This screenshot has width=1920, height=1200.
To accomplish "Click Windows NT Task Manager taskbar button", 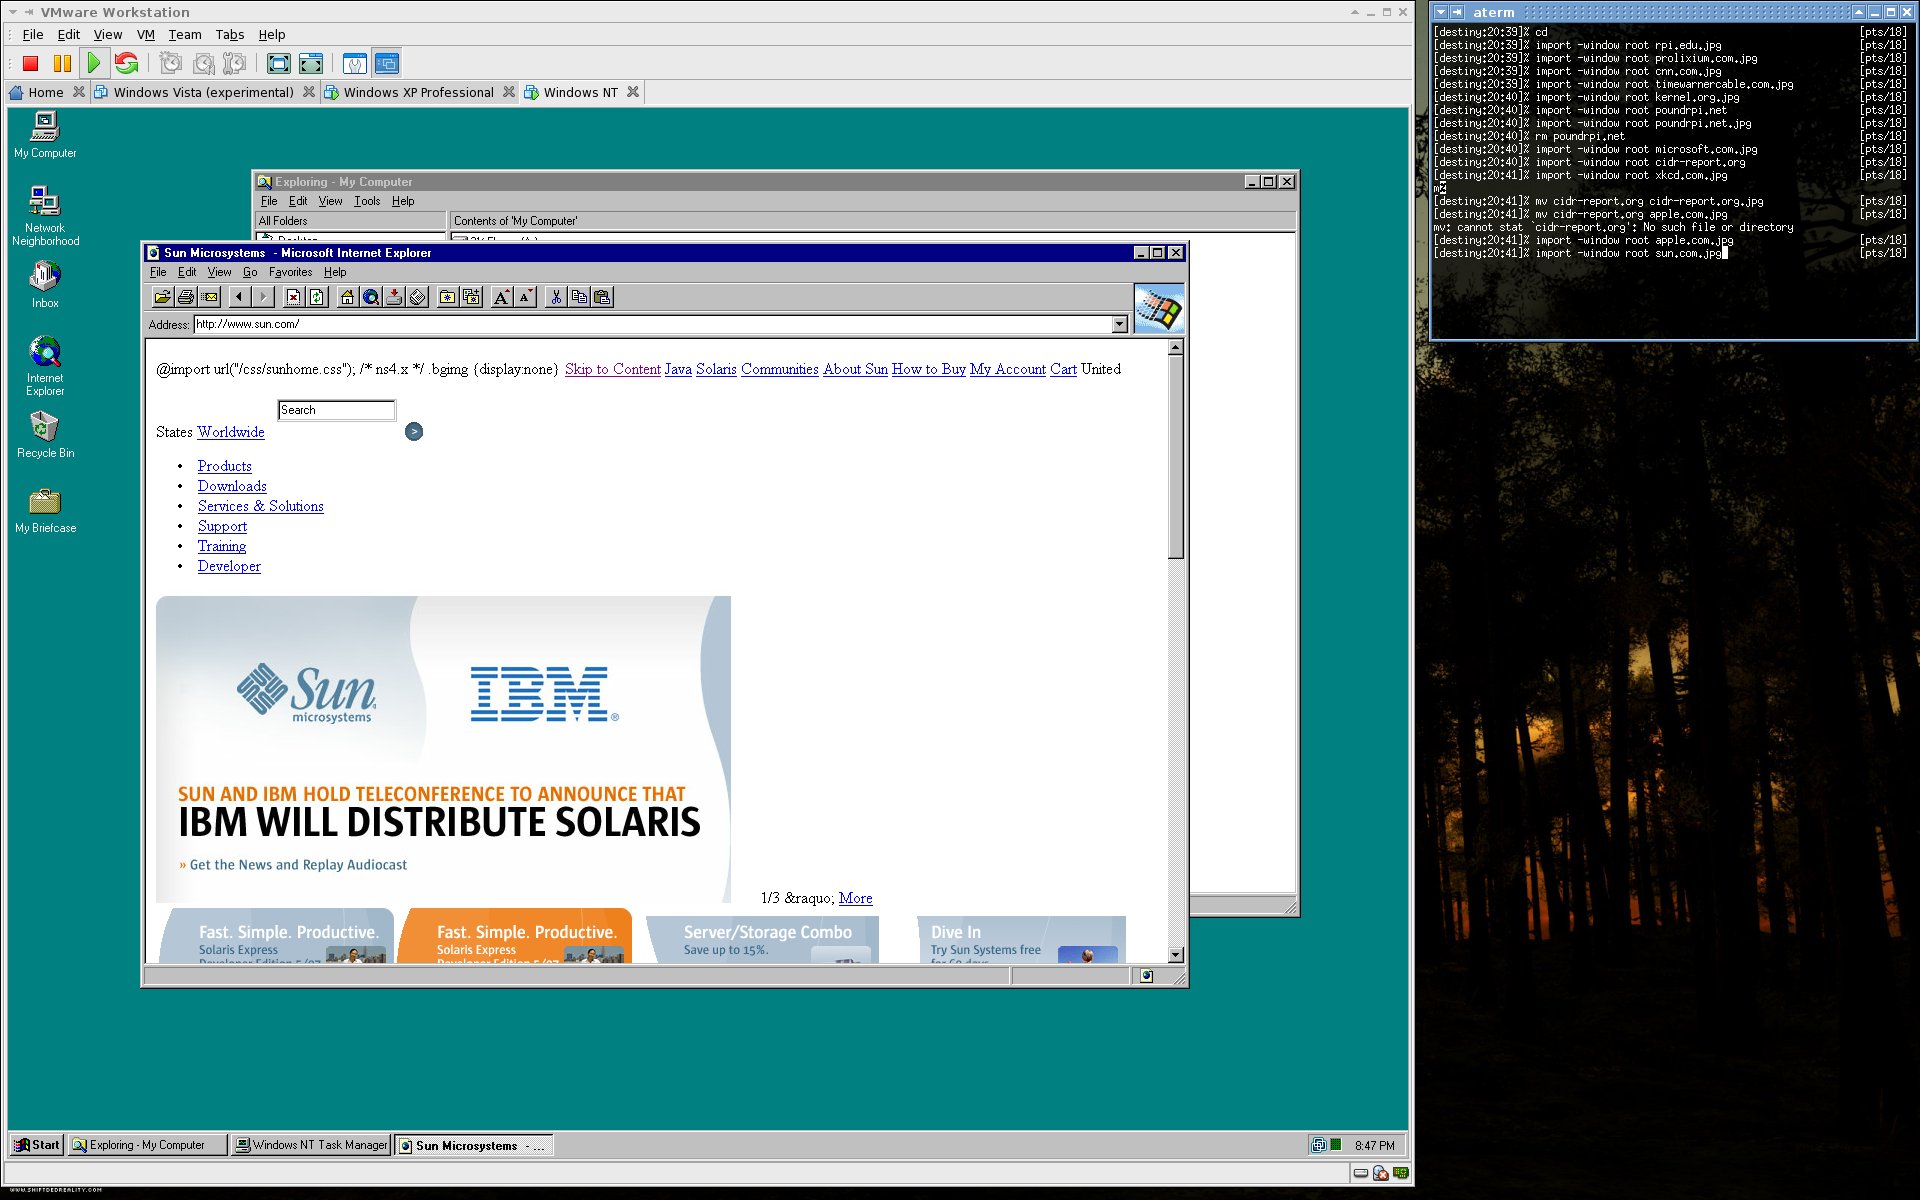I will tap(311, 1145).
